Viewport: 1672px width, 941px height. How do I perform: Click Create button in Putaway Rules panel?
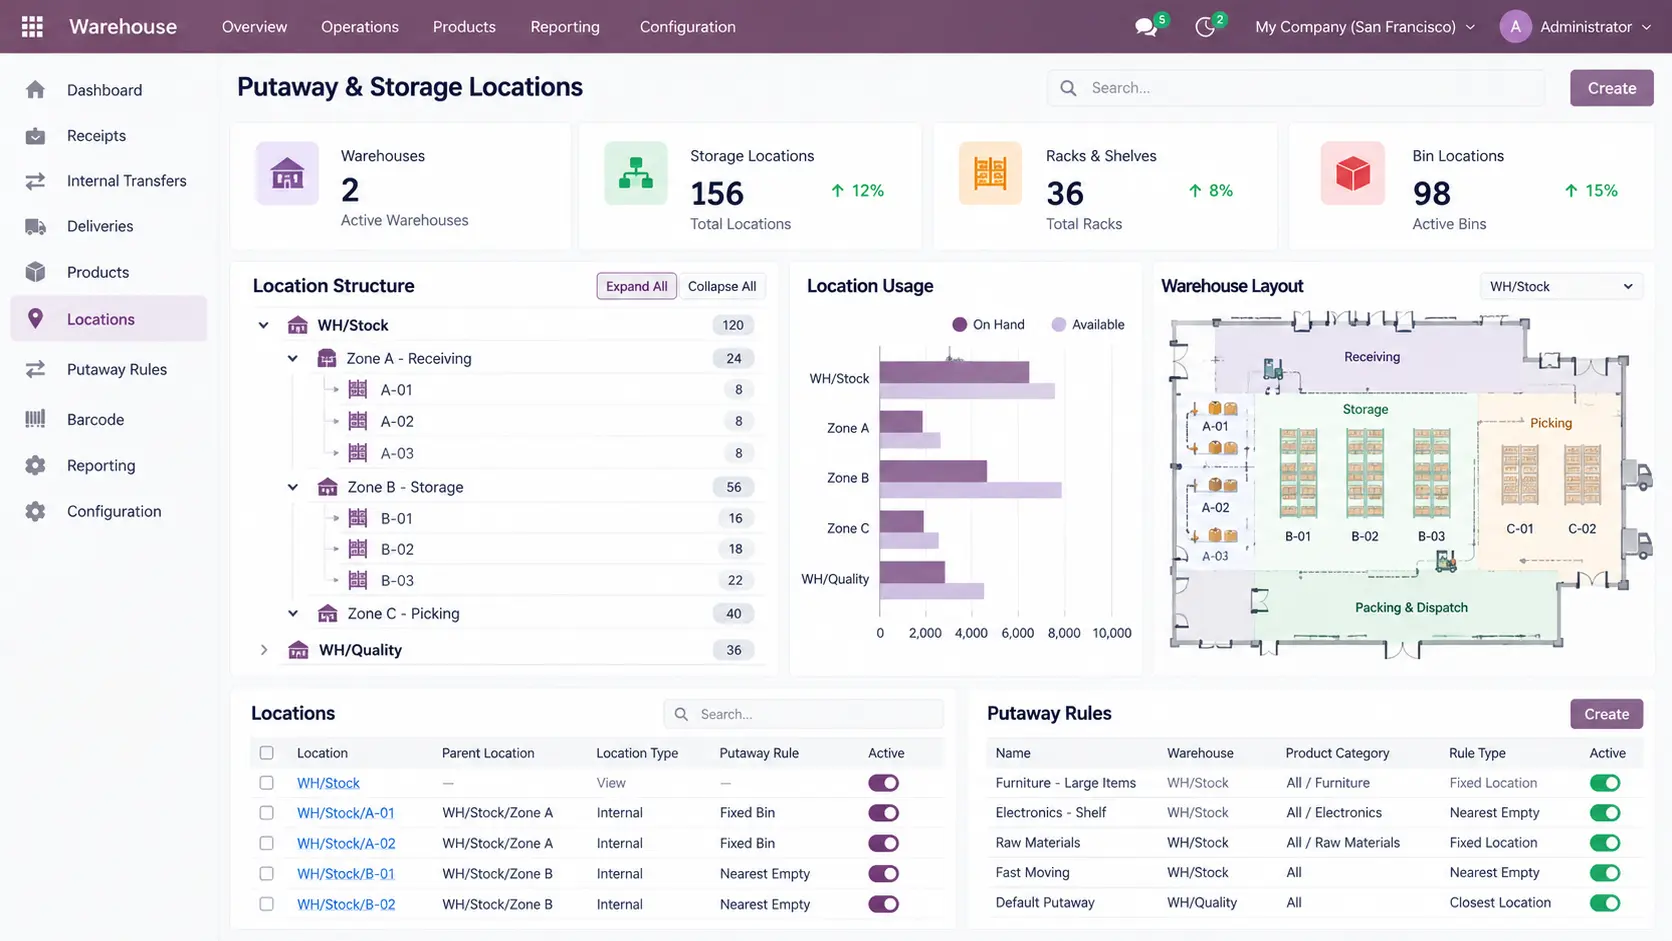click(1607, 714)
